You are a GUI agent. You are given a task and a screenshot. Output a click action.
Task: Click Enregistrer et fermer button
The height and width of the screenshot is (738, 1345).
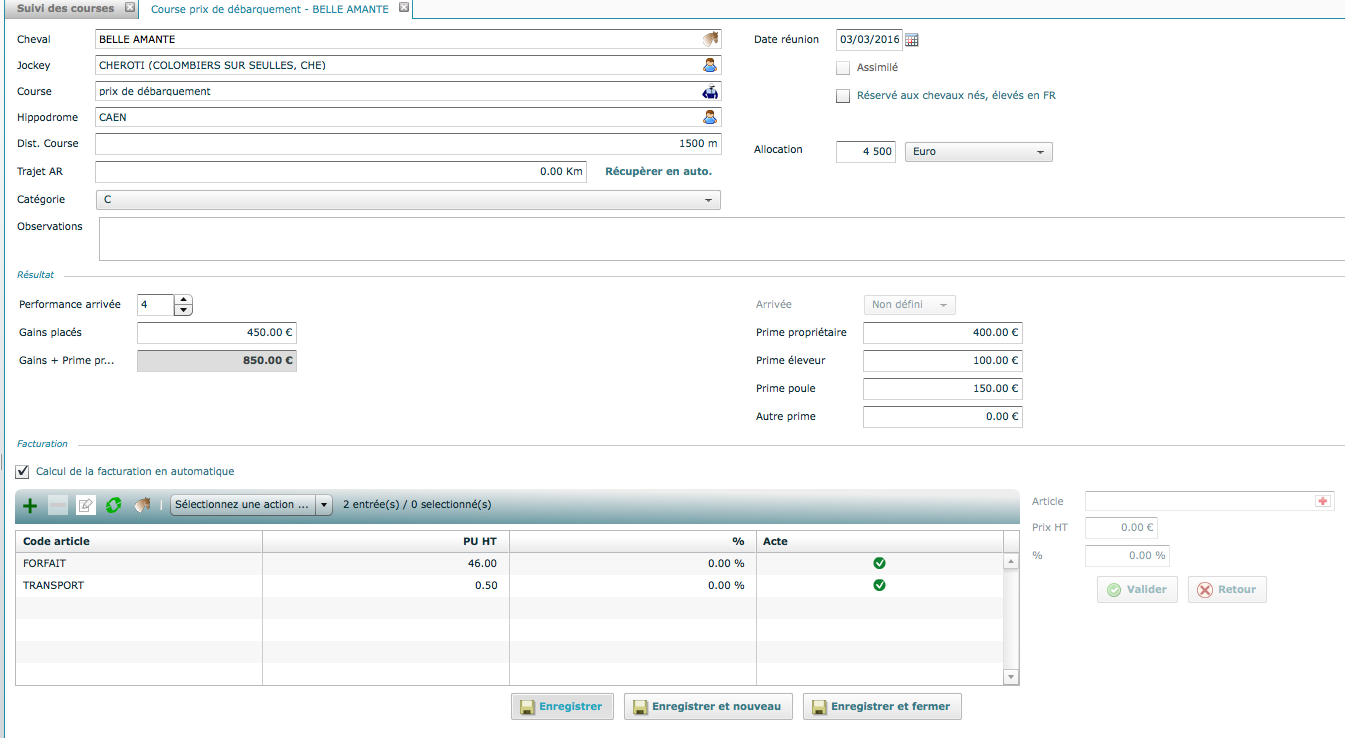tap(882, 706)
